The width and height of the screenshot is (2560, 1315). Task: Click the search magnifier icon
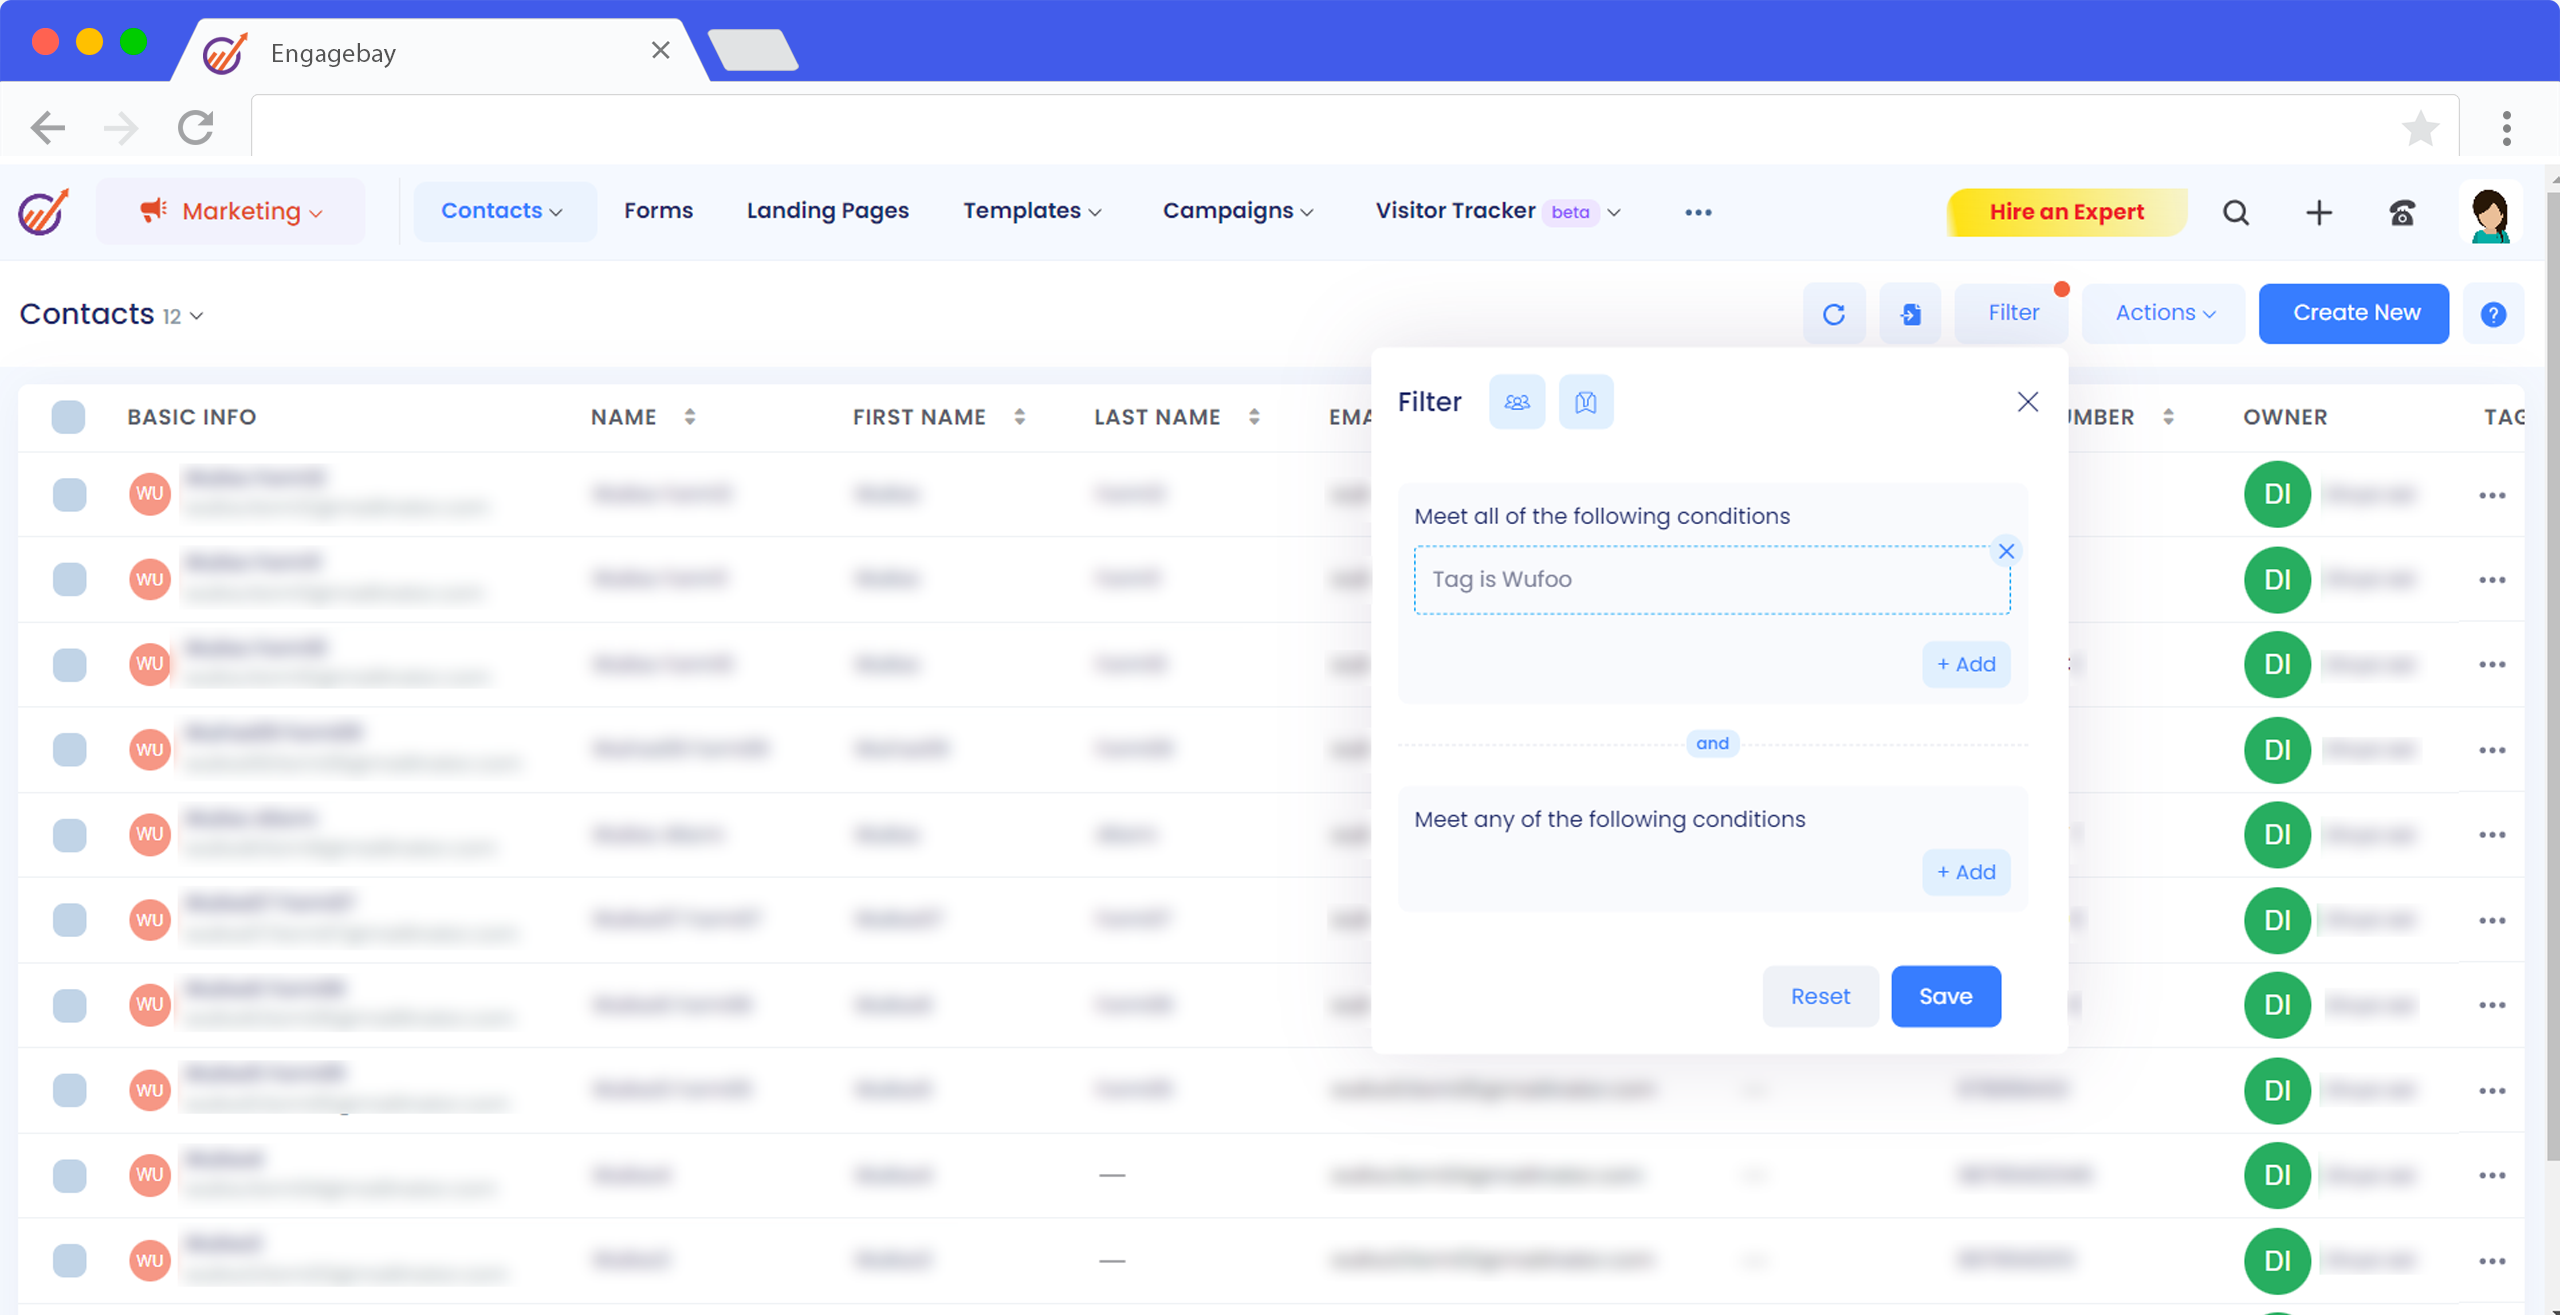click(x=2236, y=212)
